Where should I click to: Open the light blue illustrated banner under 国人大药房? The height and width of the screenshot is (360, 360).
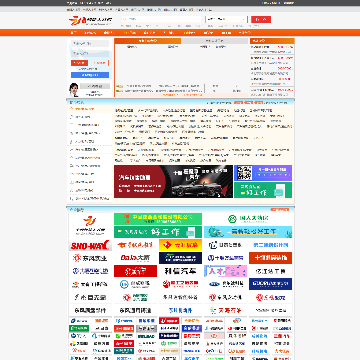point(248,232)
